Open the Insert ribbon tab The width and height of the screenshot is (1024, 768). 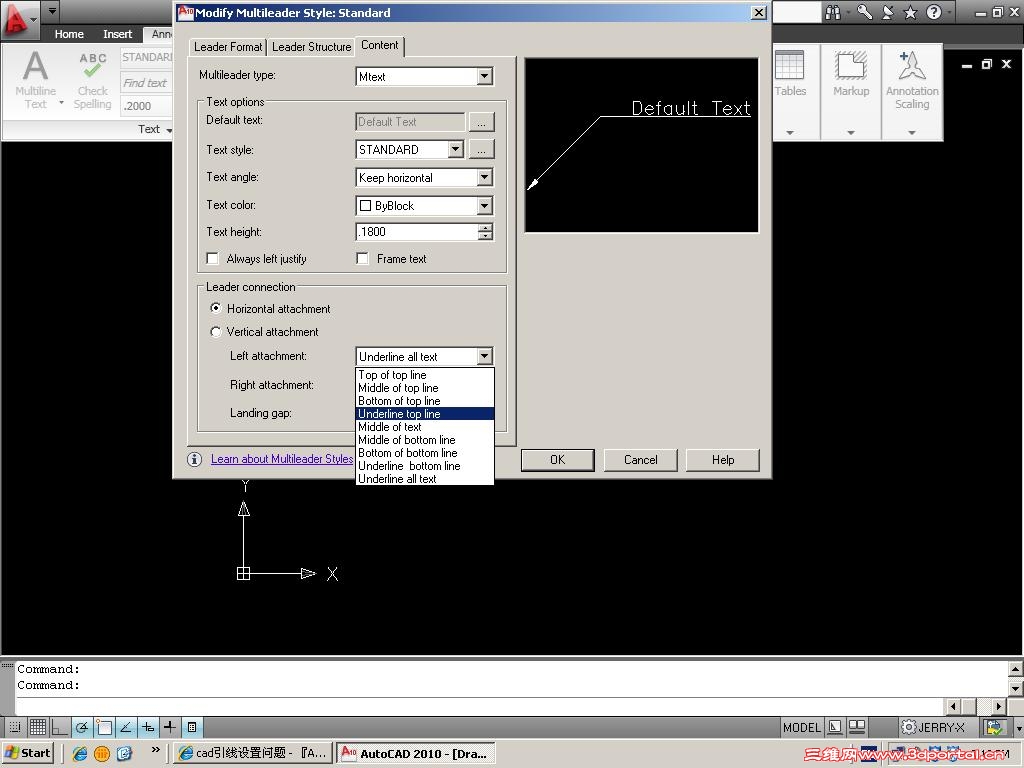[x=117, y=34]
